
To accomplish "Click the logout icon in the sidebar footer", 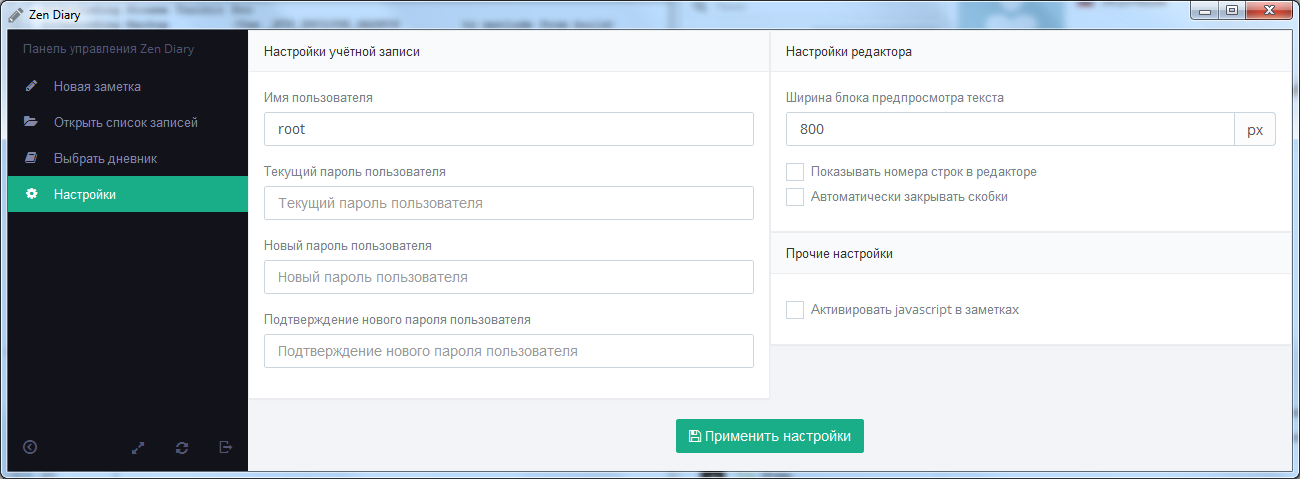I will tap(226, 447).
